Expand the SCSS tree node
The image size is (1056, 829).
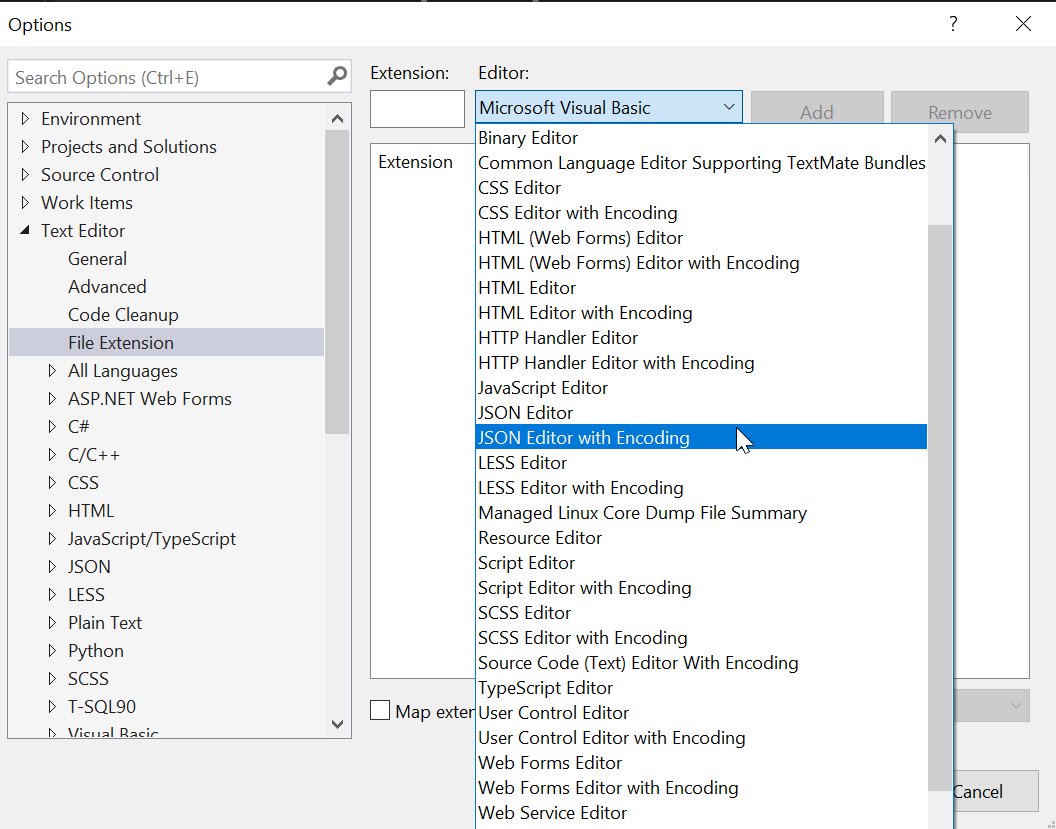53,679
